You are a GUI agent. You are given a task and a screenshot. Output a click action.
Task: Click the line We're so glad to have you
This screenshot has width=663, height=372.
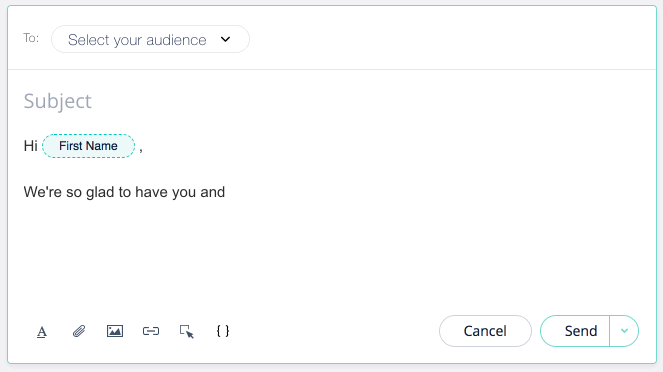(x=124, y=192)
